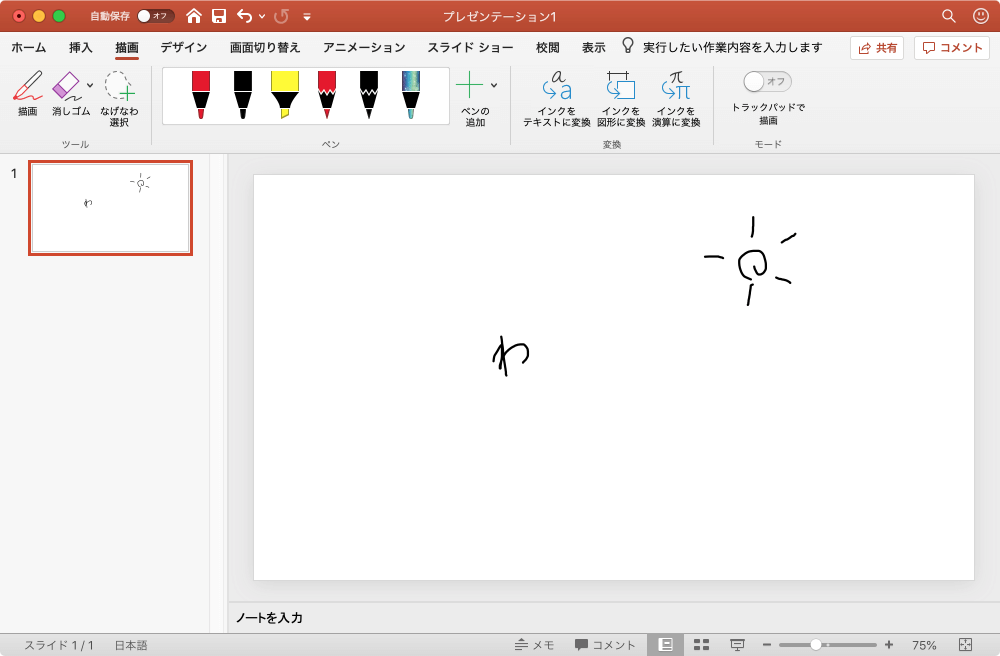Viewport: 1000px width, 656px height.
Task: Select the Draw (描画) tool
Action: (x=27, y=94)
